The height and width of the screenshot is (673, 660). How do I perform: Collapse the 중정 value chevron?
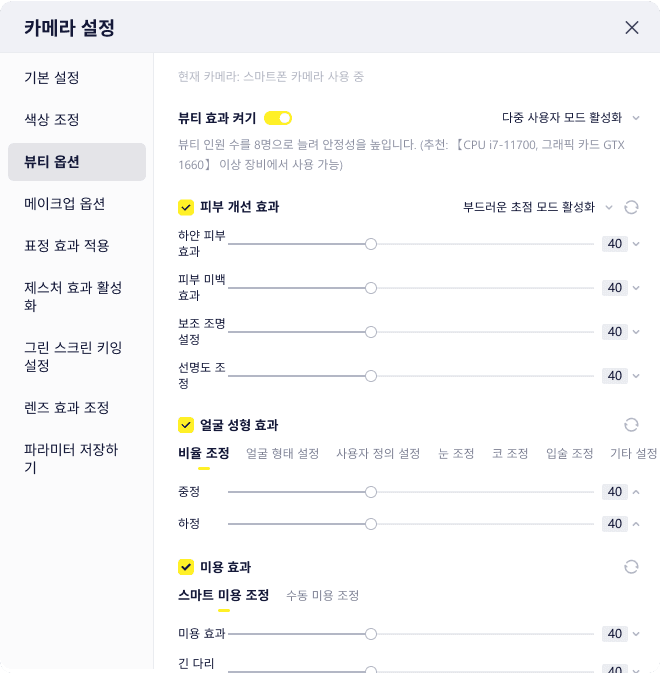(x=636, y=492)
